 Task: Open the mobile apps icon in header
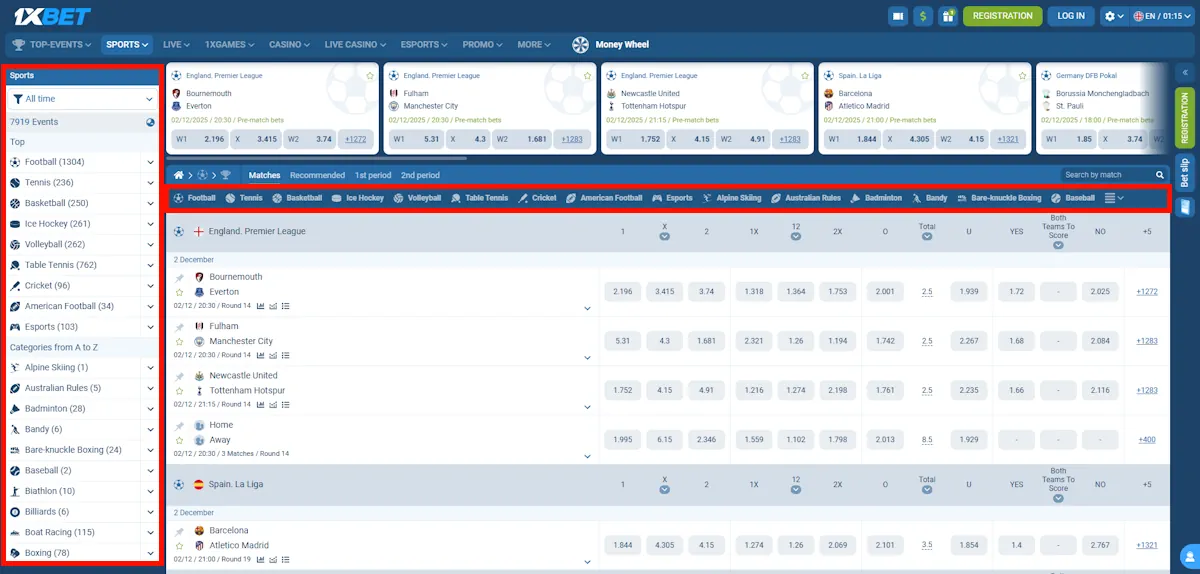coord(898,16)
